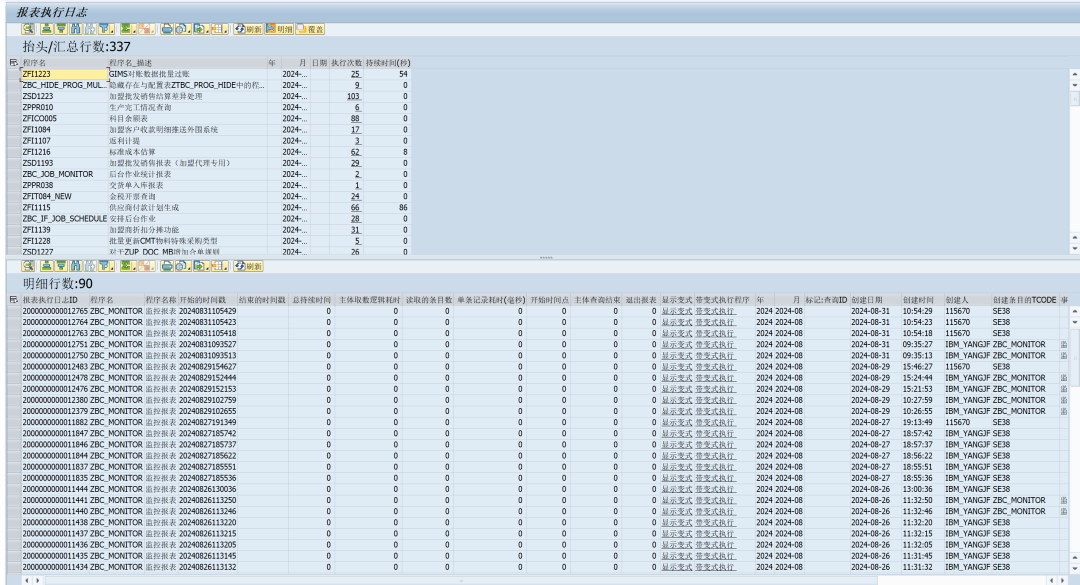Viewport: 1080px width, 585px height.
Task: Open the Export dropdown in the lower detail toolbar
Action: pos(201,266)
